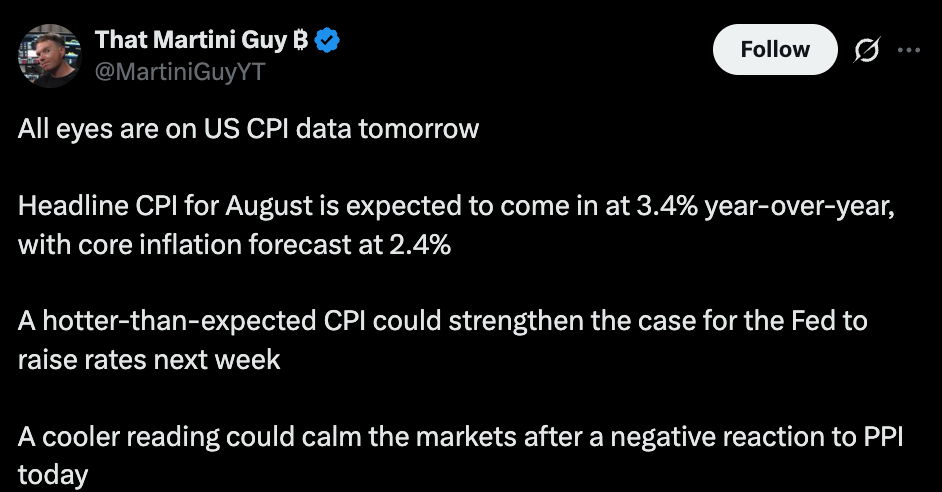The image size is (942, 492).
Task: Click the line "All eyes are on US CPI data tomorrow"
Action: [248, 129]
